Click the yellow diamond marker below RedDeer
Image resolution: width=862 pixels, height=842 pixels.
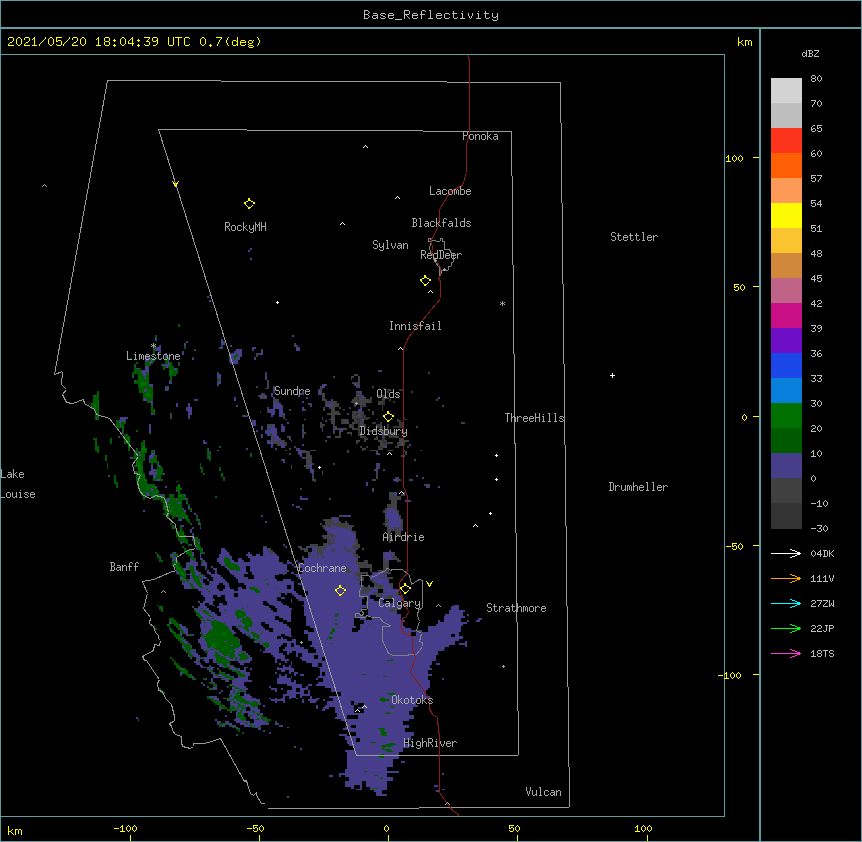point(426,281)
